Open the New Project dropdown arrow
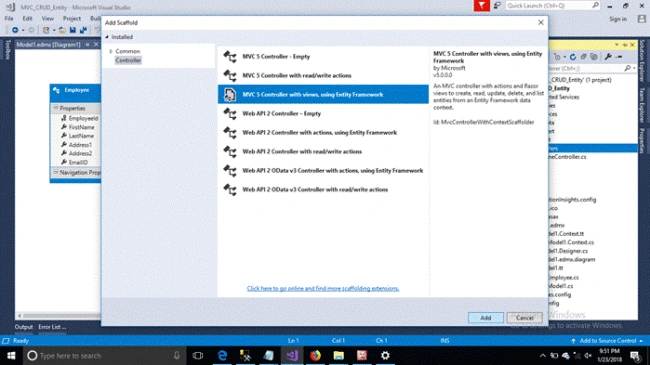 pos(54,30)
